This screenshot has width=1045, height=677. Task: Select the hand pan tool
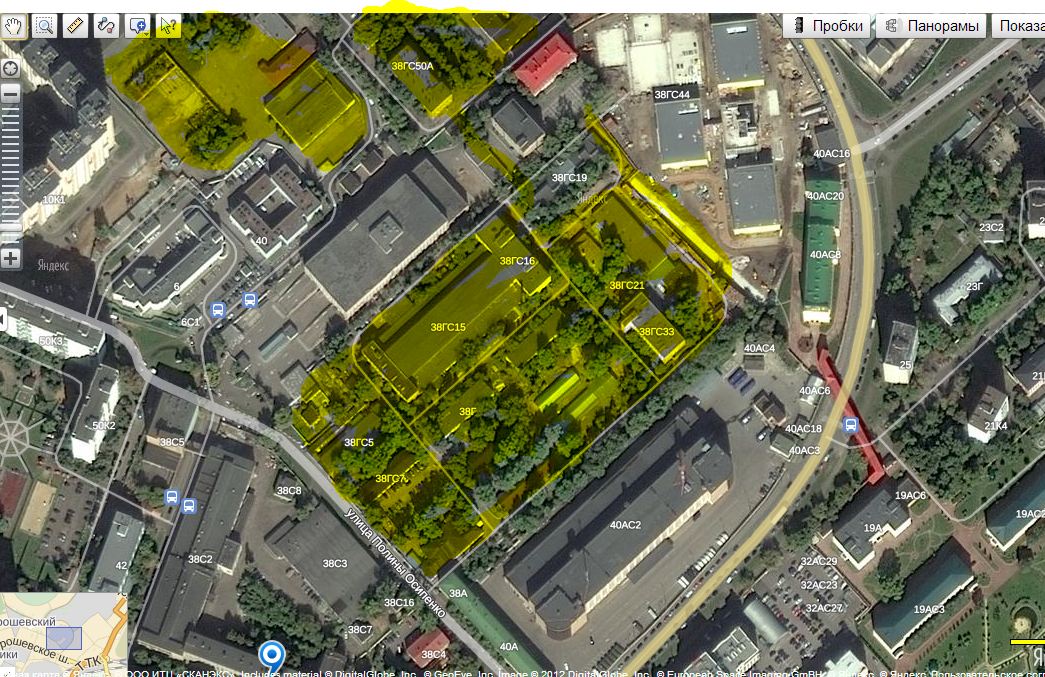(x=14, y=26)
